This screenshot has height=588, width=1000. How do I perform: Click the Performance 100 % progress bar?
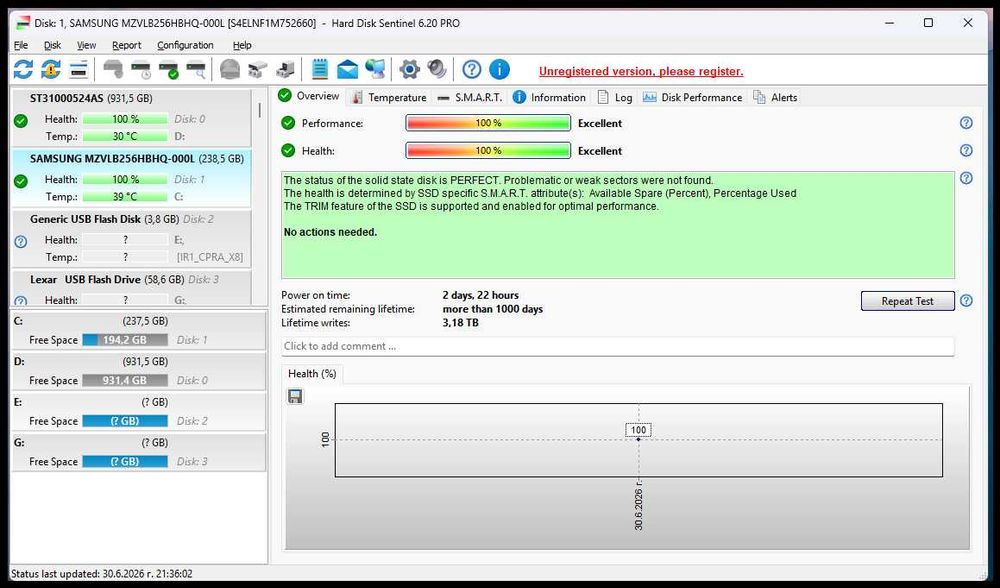[488, 123]
